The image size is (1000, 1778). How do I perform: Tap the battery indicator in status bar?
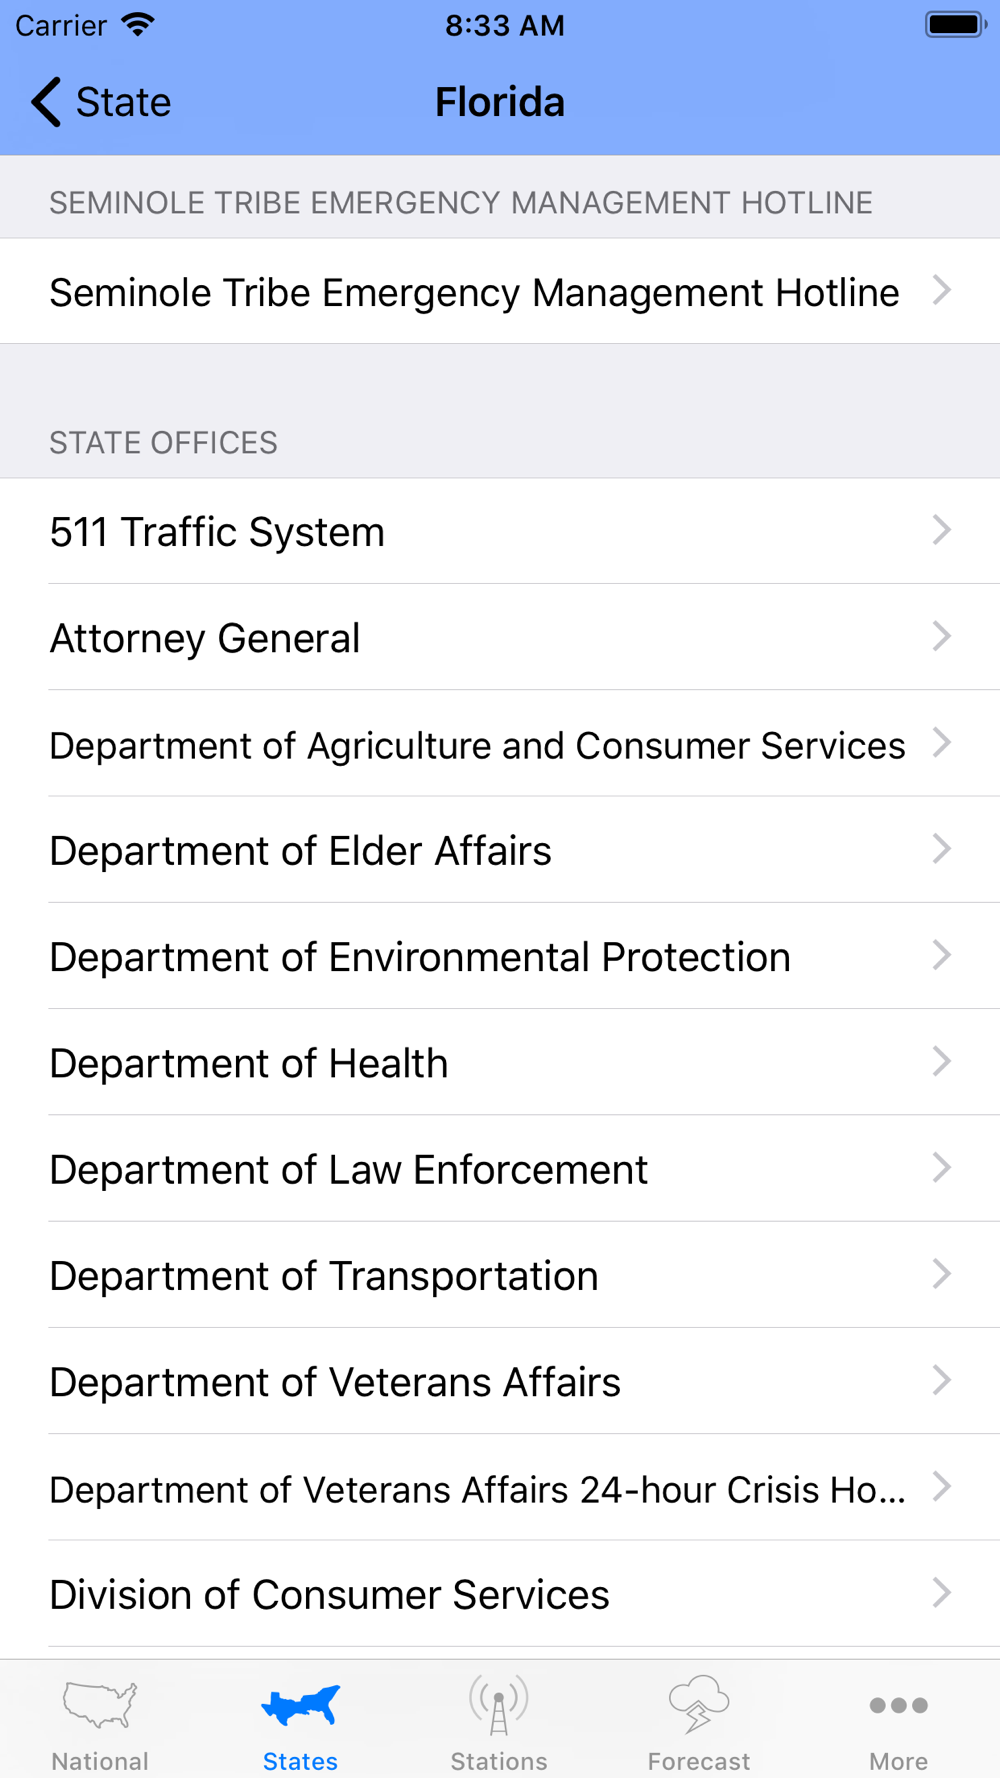[x=956, y=25]
